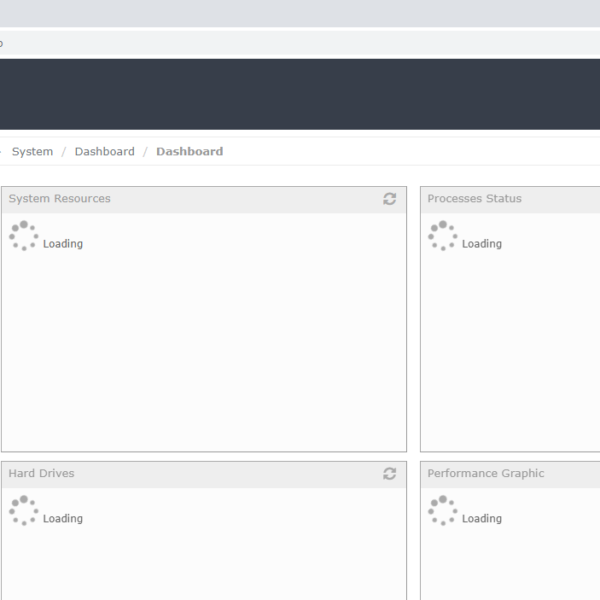600x600 pixels.
Task: Click the dark header banner
Action: (x=300, y=94)
